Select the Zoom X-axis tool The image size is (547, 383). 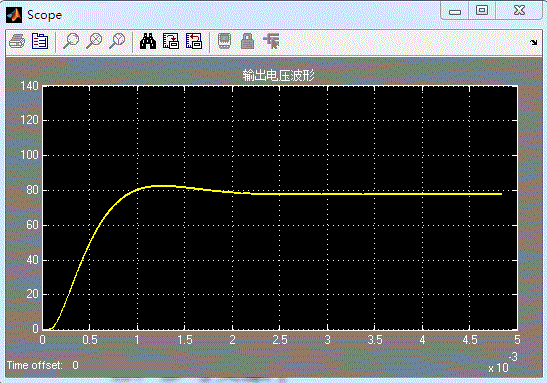pyautogui.click(x=94, y=41)
